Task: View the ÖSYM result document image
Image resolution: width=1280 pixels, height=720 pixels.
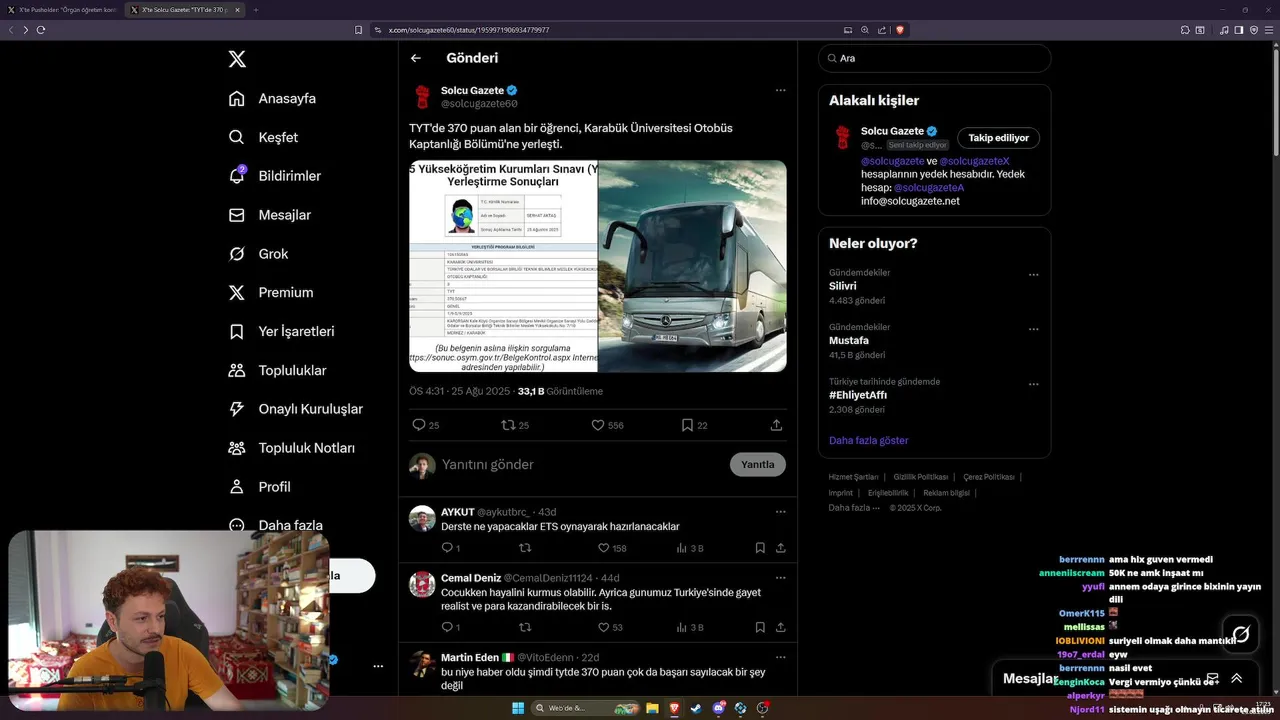Action: 503,266
